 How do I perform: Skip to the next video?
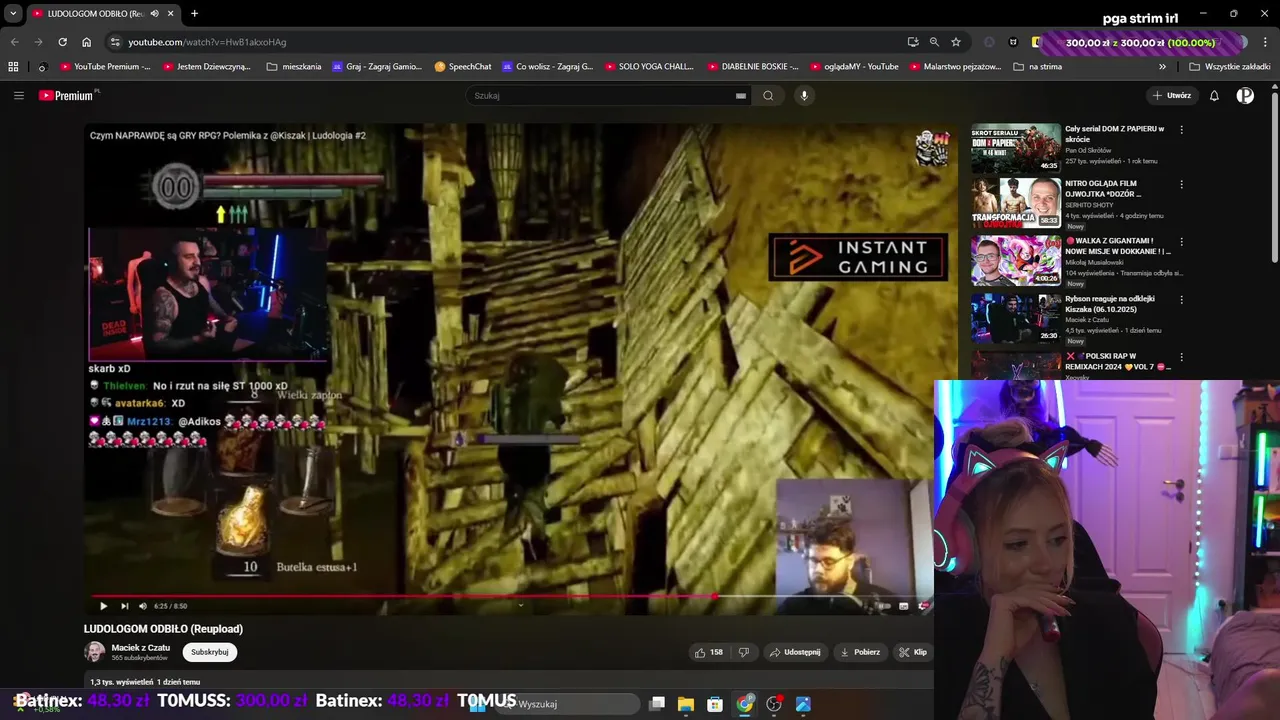[124, 606]
